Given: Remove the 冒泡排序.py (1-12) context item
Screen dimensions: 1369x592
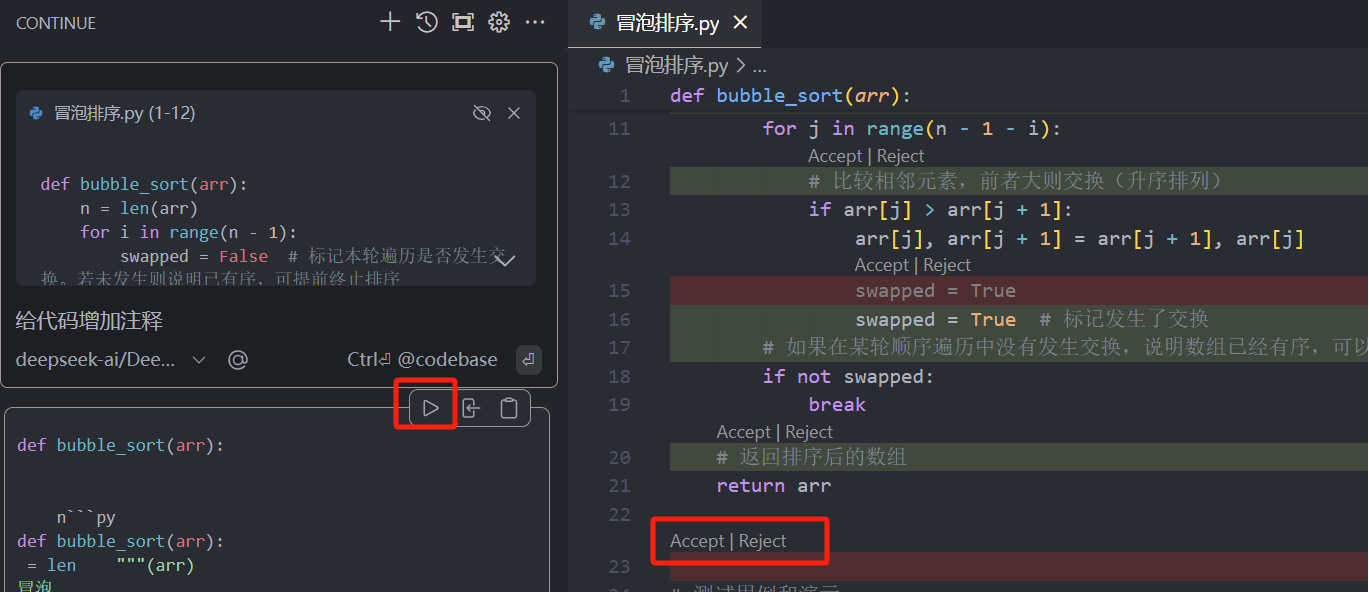Looking at the screenshot, I should (x=514, y=113).
